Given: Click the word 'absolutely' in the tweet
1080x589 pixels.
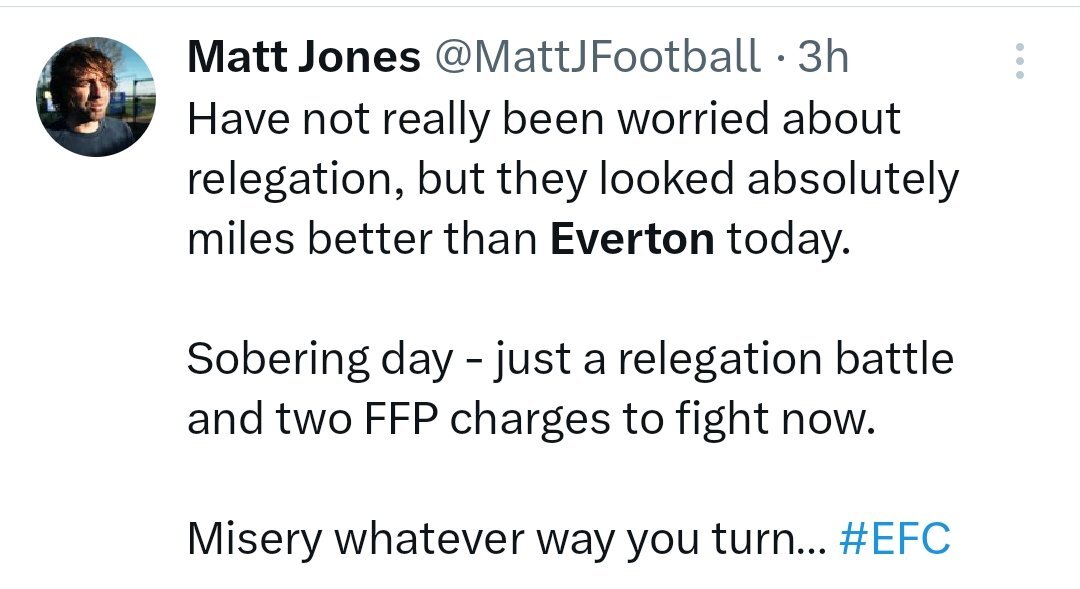Looking at the screenshot, I should click(x=853, y=180).
